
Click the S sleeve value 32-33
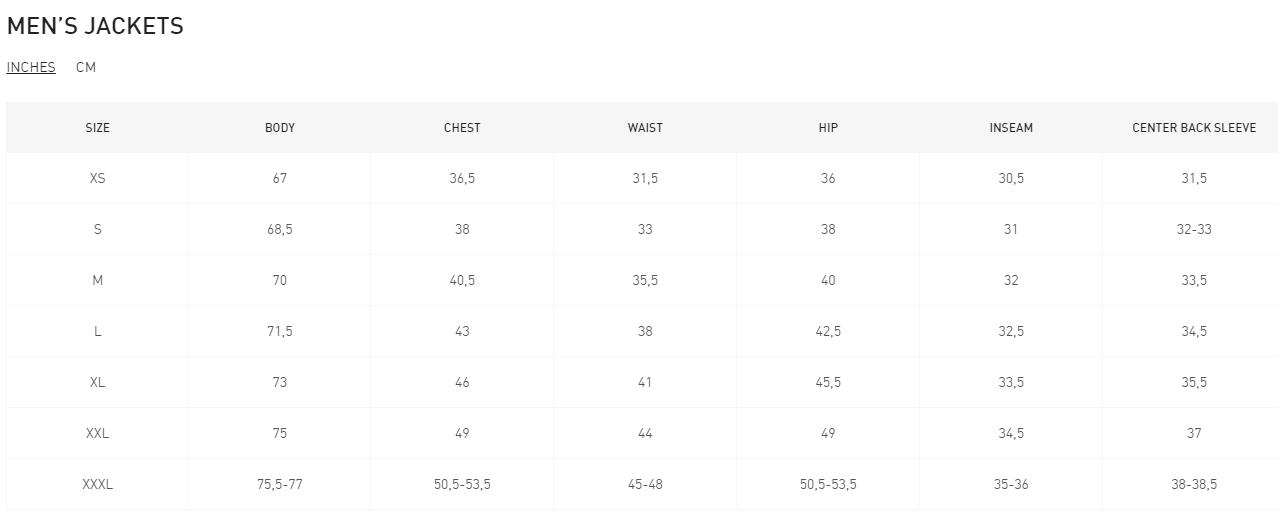[1194, 230]
